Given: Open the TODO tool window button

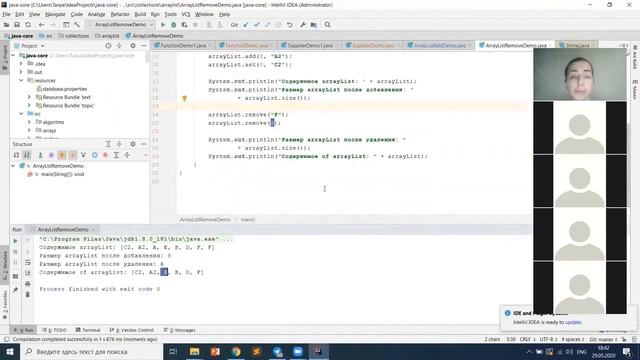Looking at the screenshot, I should pos(54,330).
